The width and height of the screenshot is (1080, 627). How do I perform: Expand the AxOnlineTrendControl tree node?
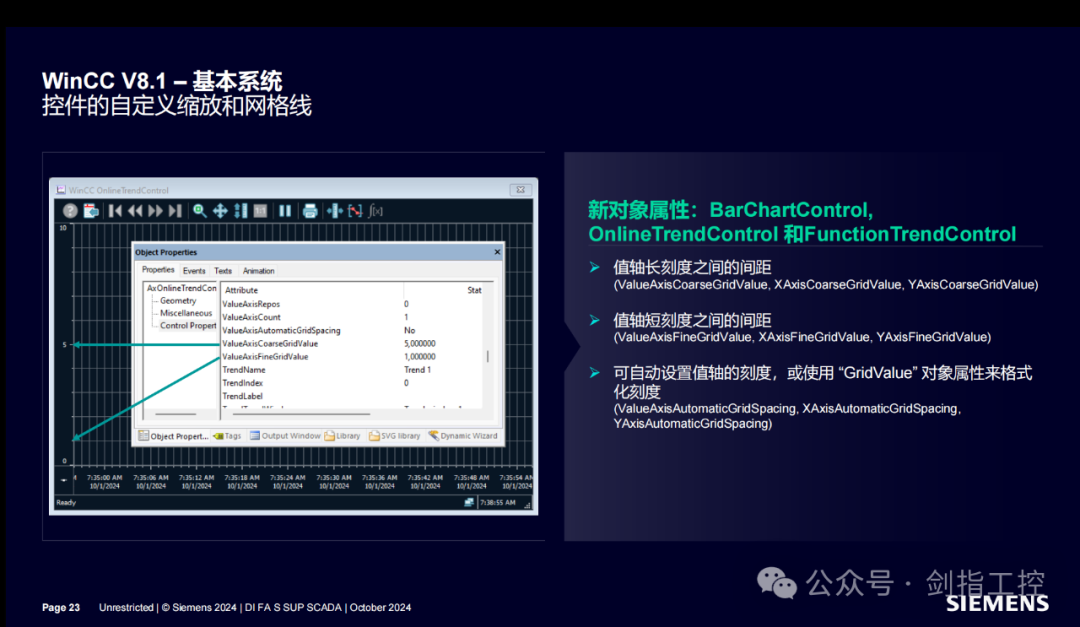180,288
